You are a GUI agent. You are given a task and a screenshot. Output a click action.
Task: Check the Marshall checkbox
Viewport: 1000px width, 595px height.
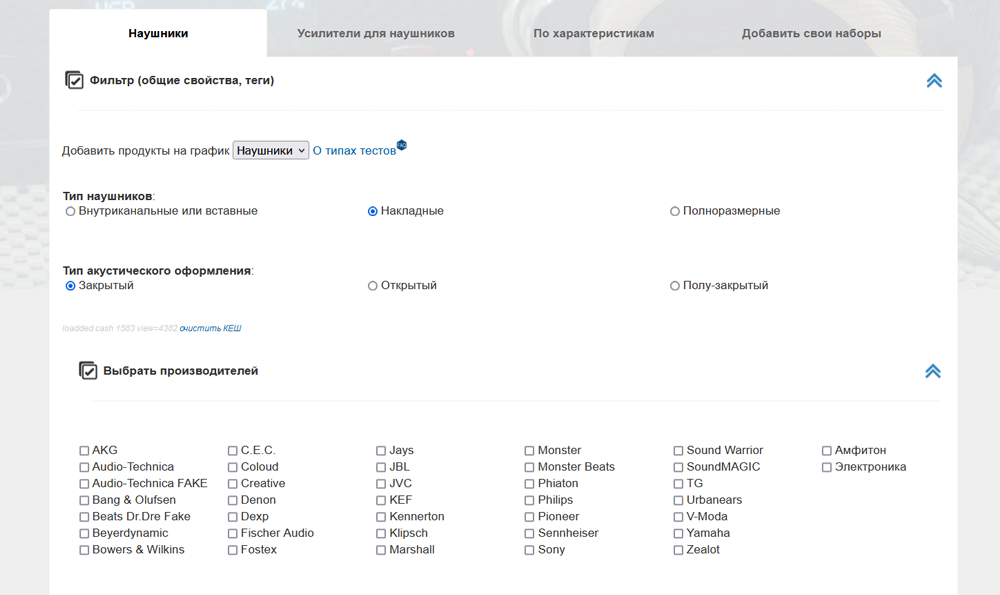pos(381,550)
